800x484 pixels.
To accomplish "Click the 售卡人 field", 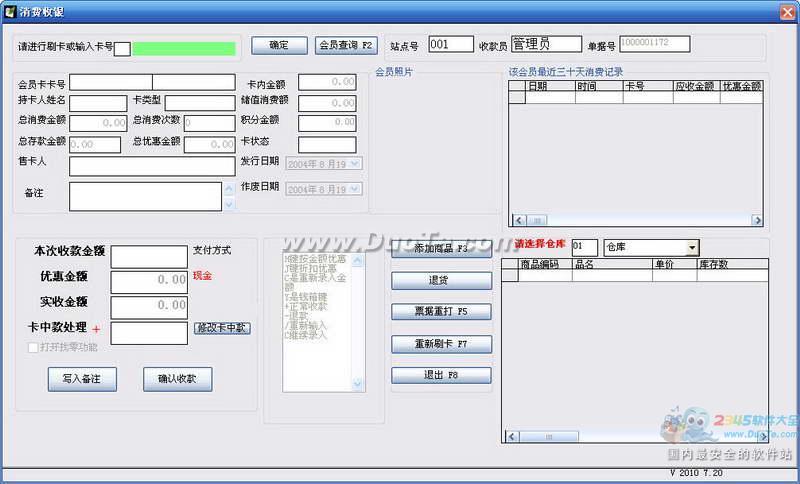I will click(152, 166).
